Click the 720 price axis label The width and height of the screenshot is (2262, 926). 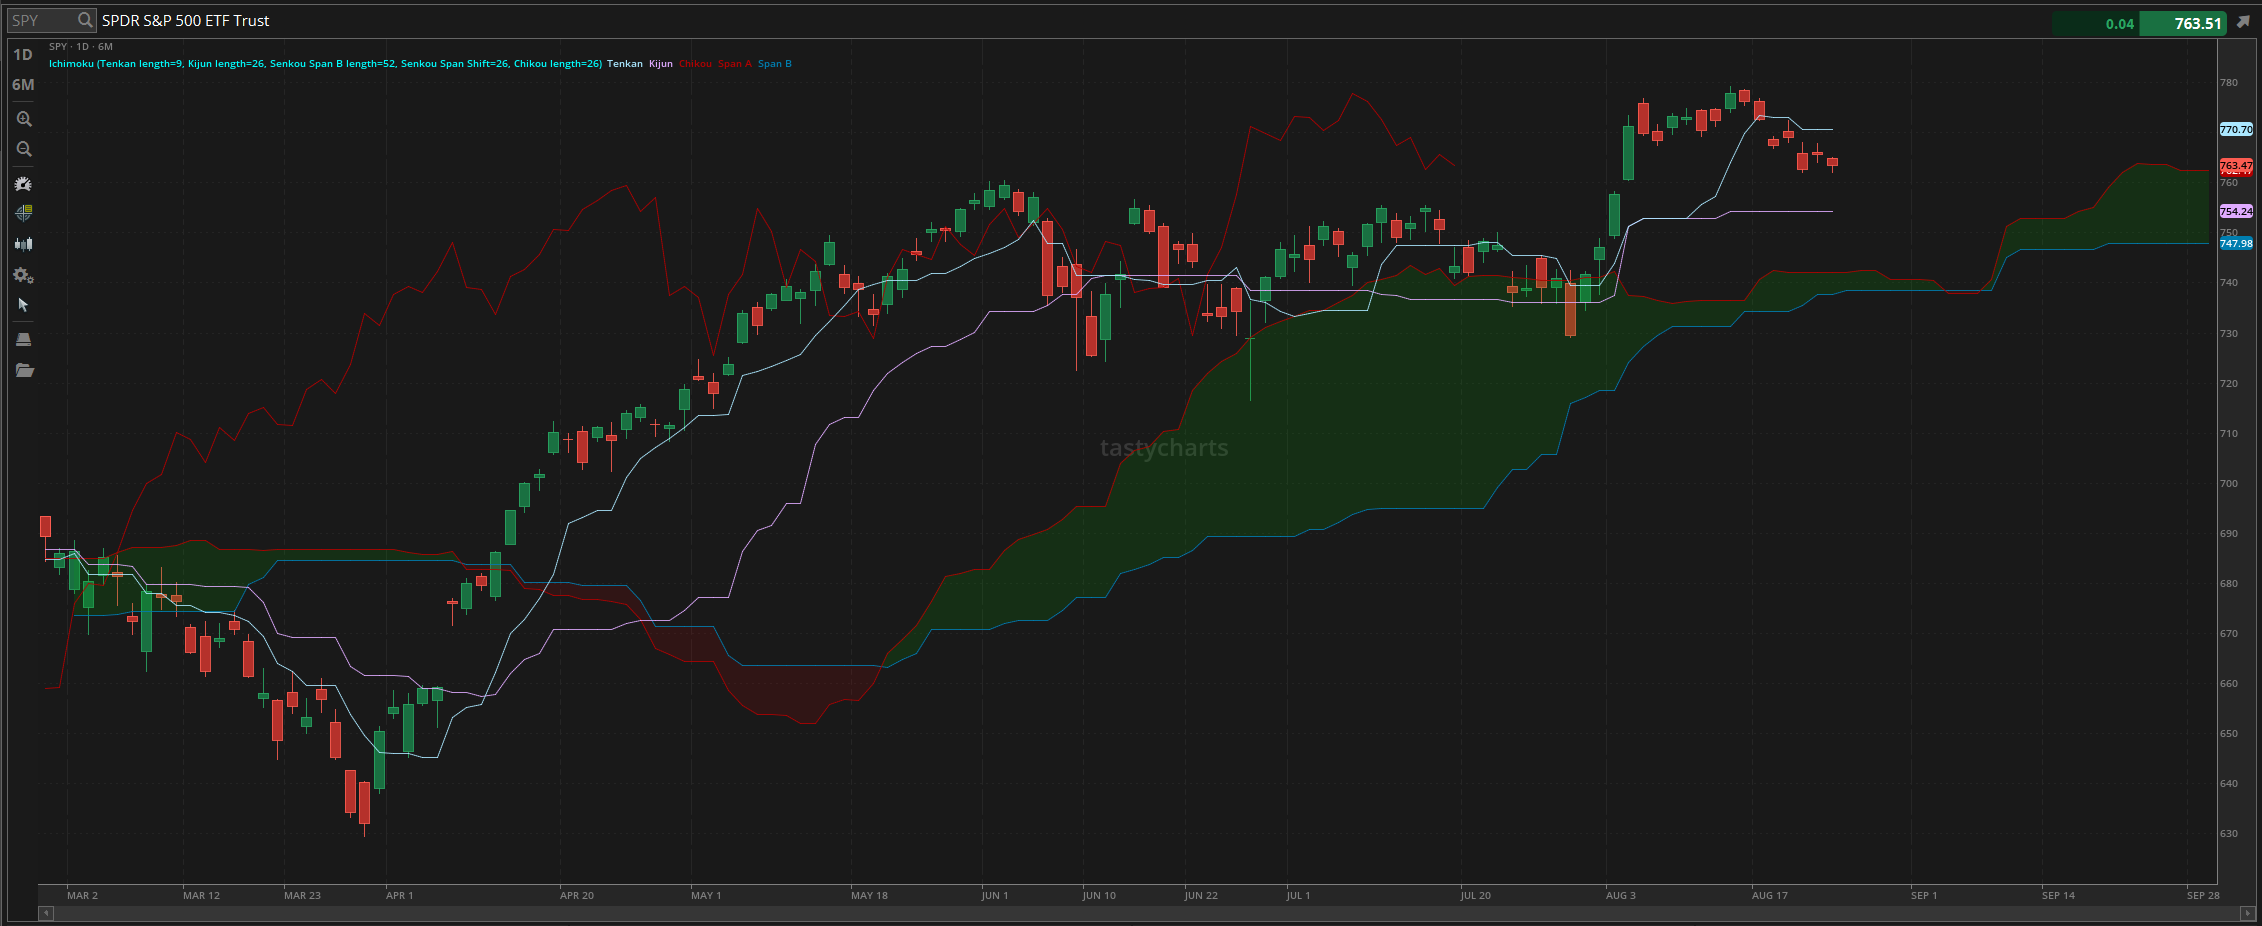(2229, 383)
